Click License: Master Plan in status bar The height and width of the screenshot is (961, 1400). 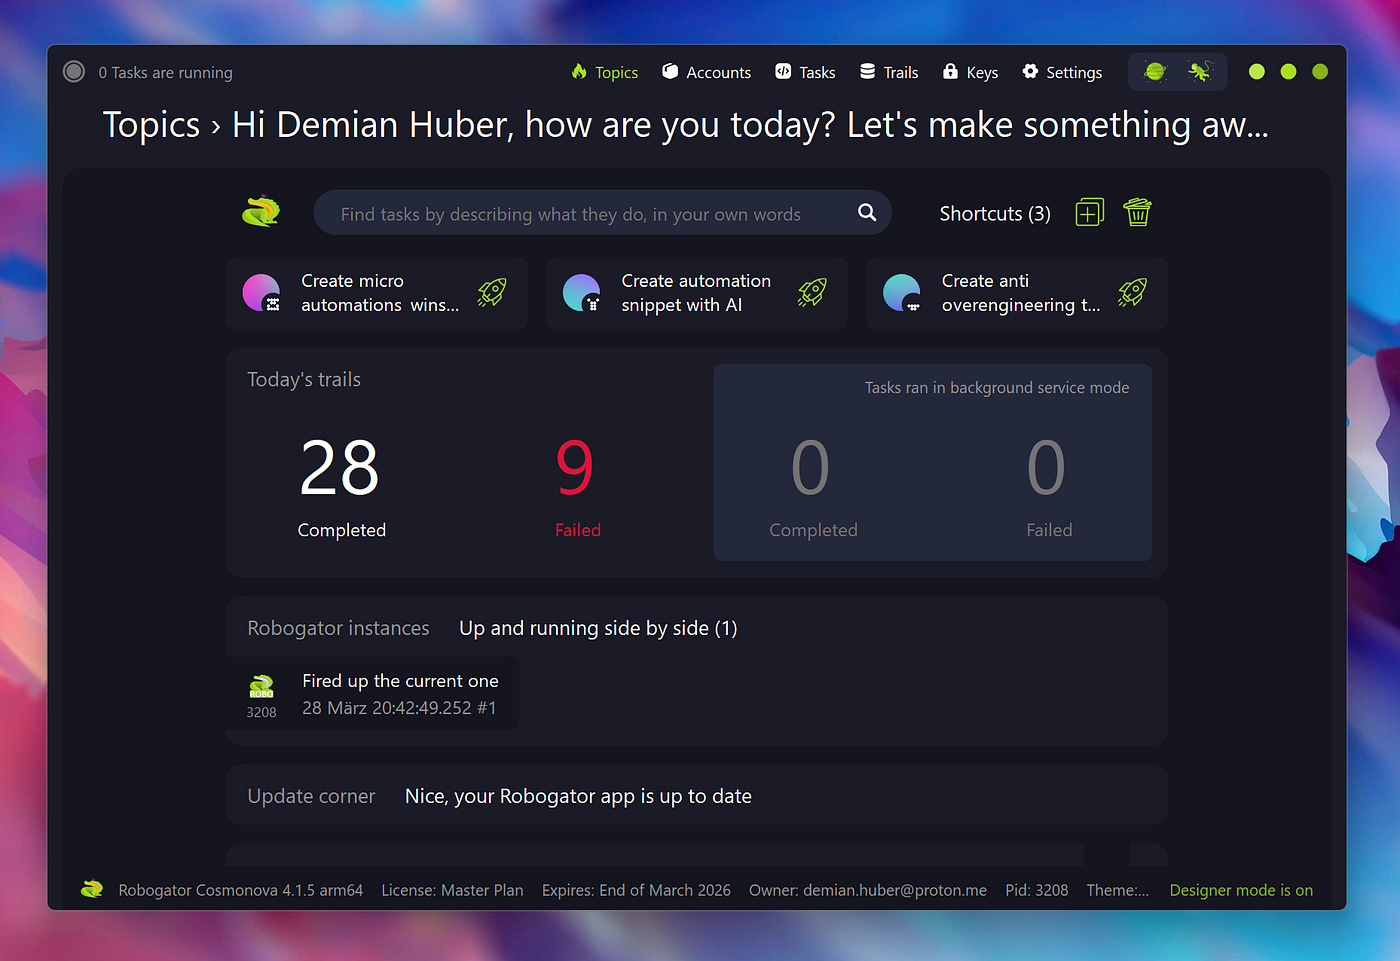pos(452,890)
